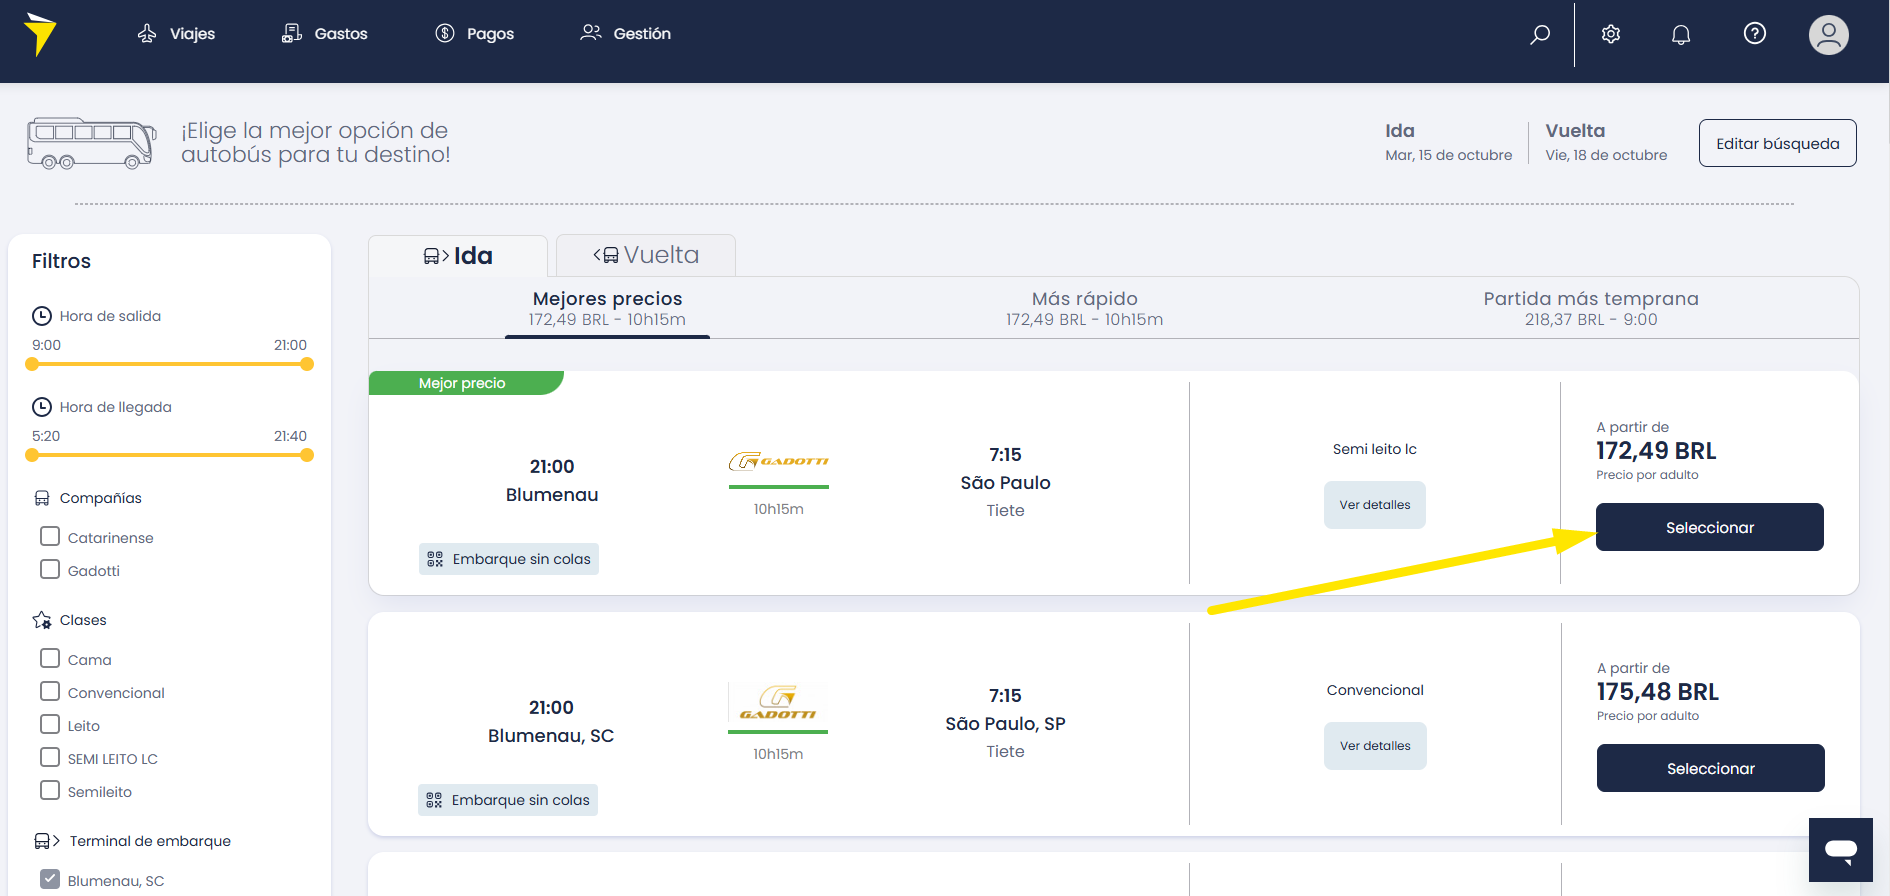Screen dimensions: 1890x896
Task: Click the Mejor precio green label
Action: [x=465, y=383]
